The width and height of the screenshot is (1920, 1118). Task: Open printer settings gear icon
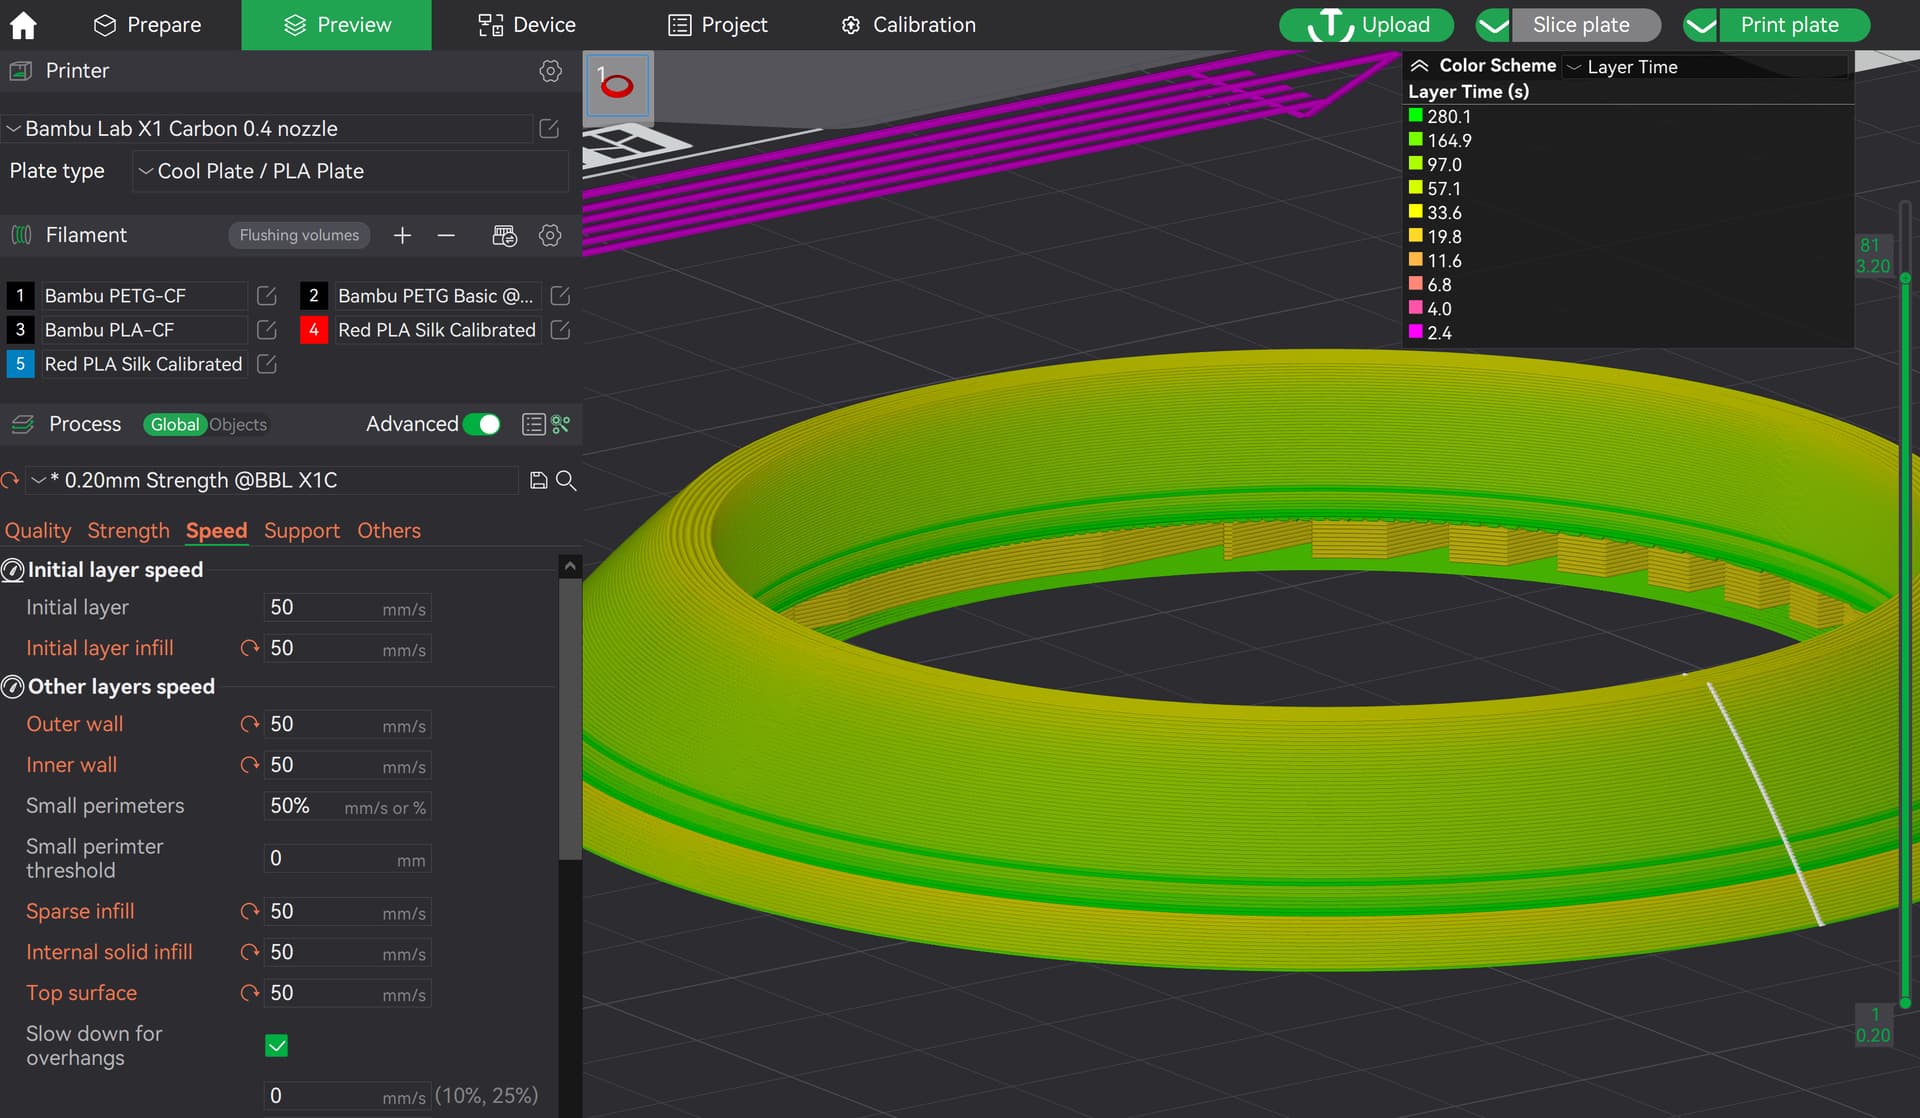pyautogui.click(x=550, y=71)
